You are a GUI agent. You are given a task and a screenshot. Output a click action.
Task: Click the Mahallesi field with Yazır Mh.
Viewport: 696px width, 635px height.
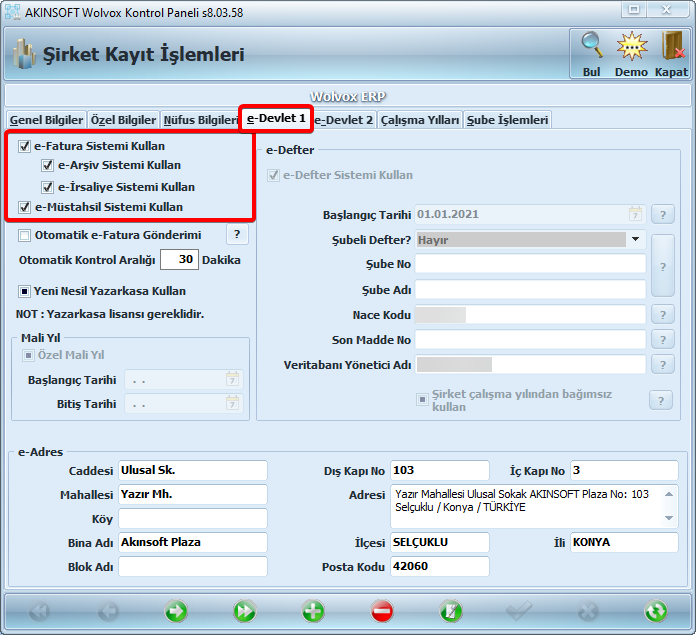tap(193, 494)
